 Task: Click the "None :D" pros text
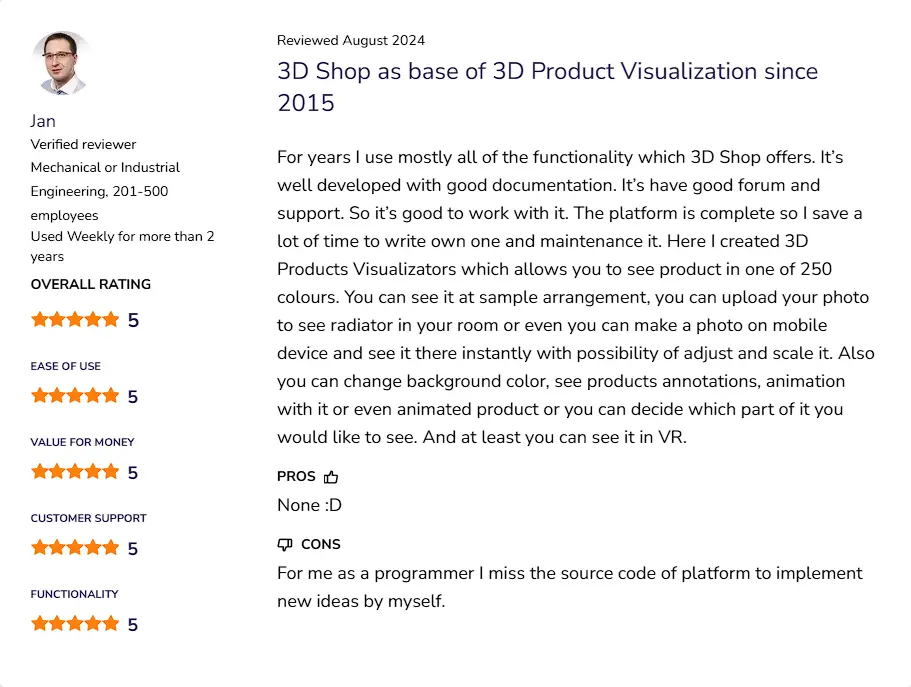click(x=310, y=505)
